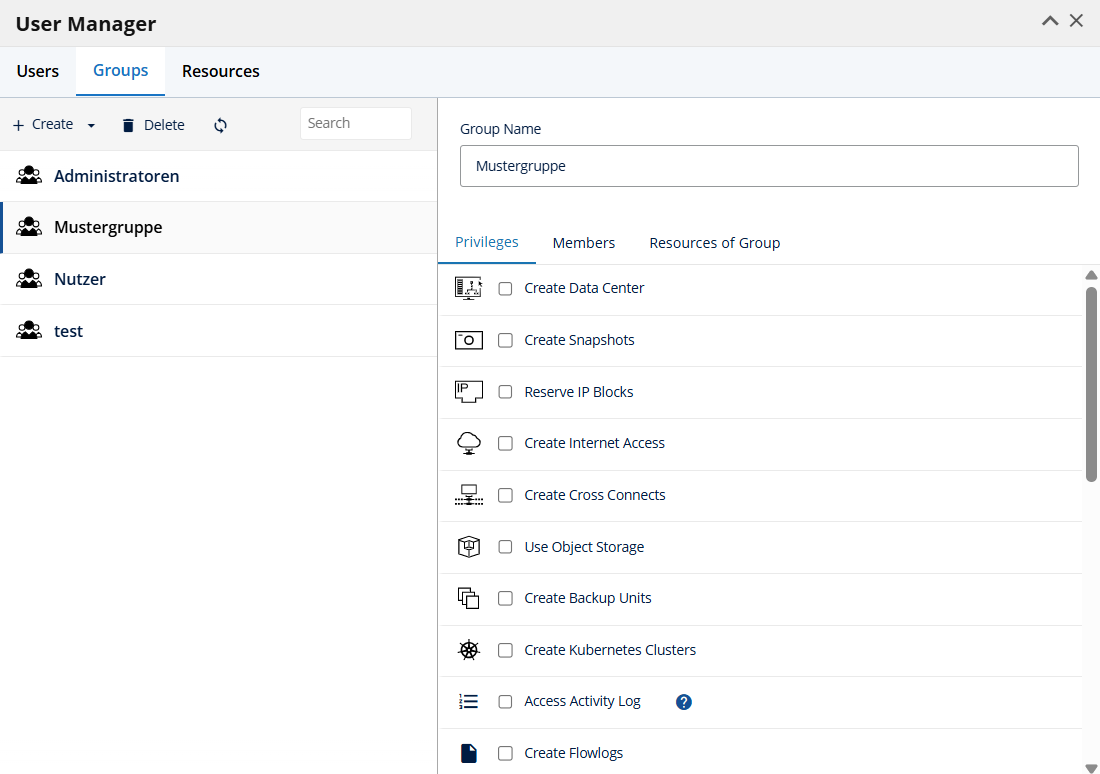1100x774 pixels.
Task: Click the scrollbar down arrow
Action: 1091,768
